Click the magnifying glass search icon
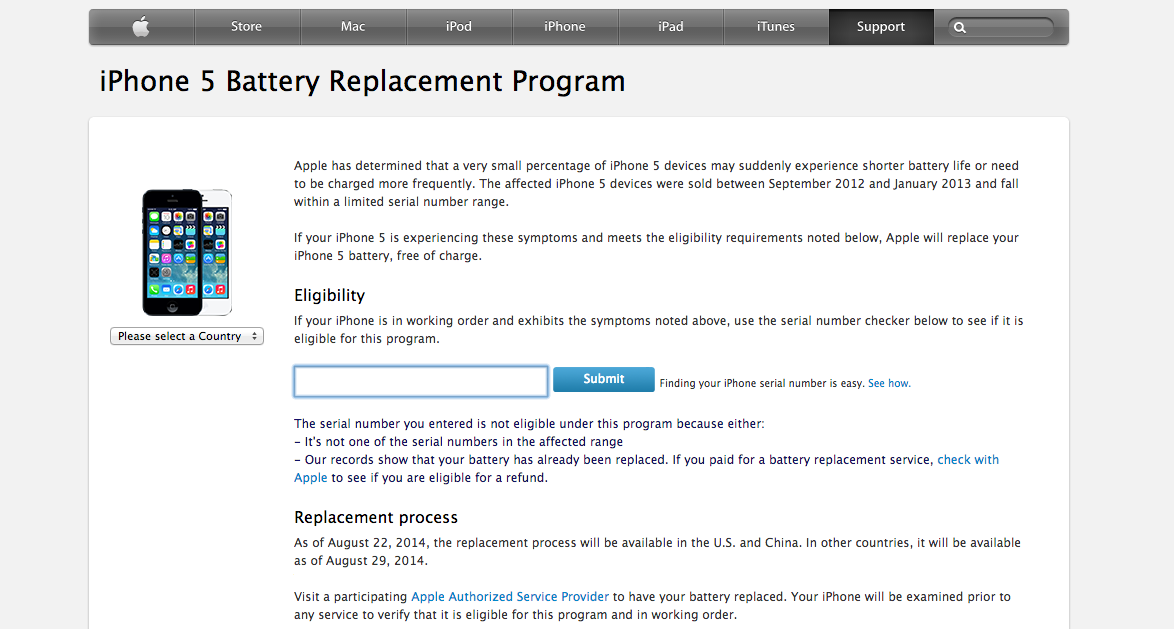 [960, 28]
